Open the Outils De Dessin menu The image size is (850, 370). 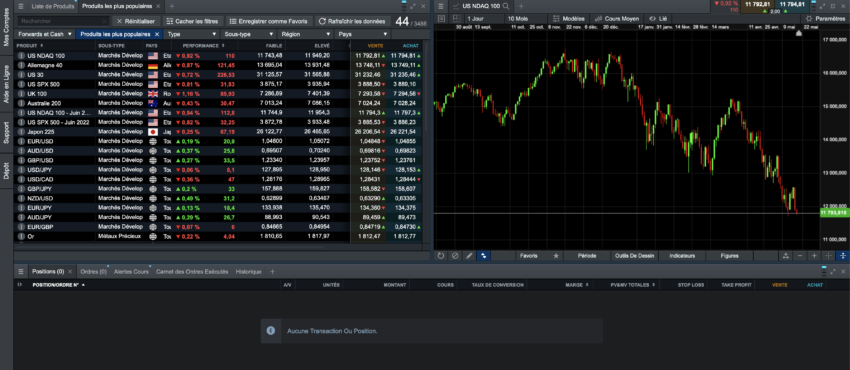pos(634,256)
